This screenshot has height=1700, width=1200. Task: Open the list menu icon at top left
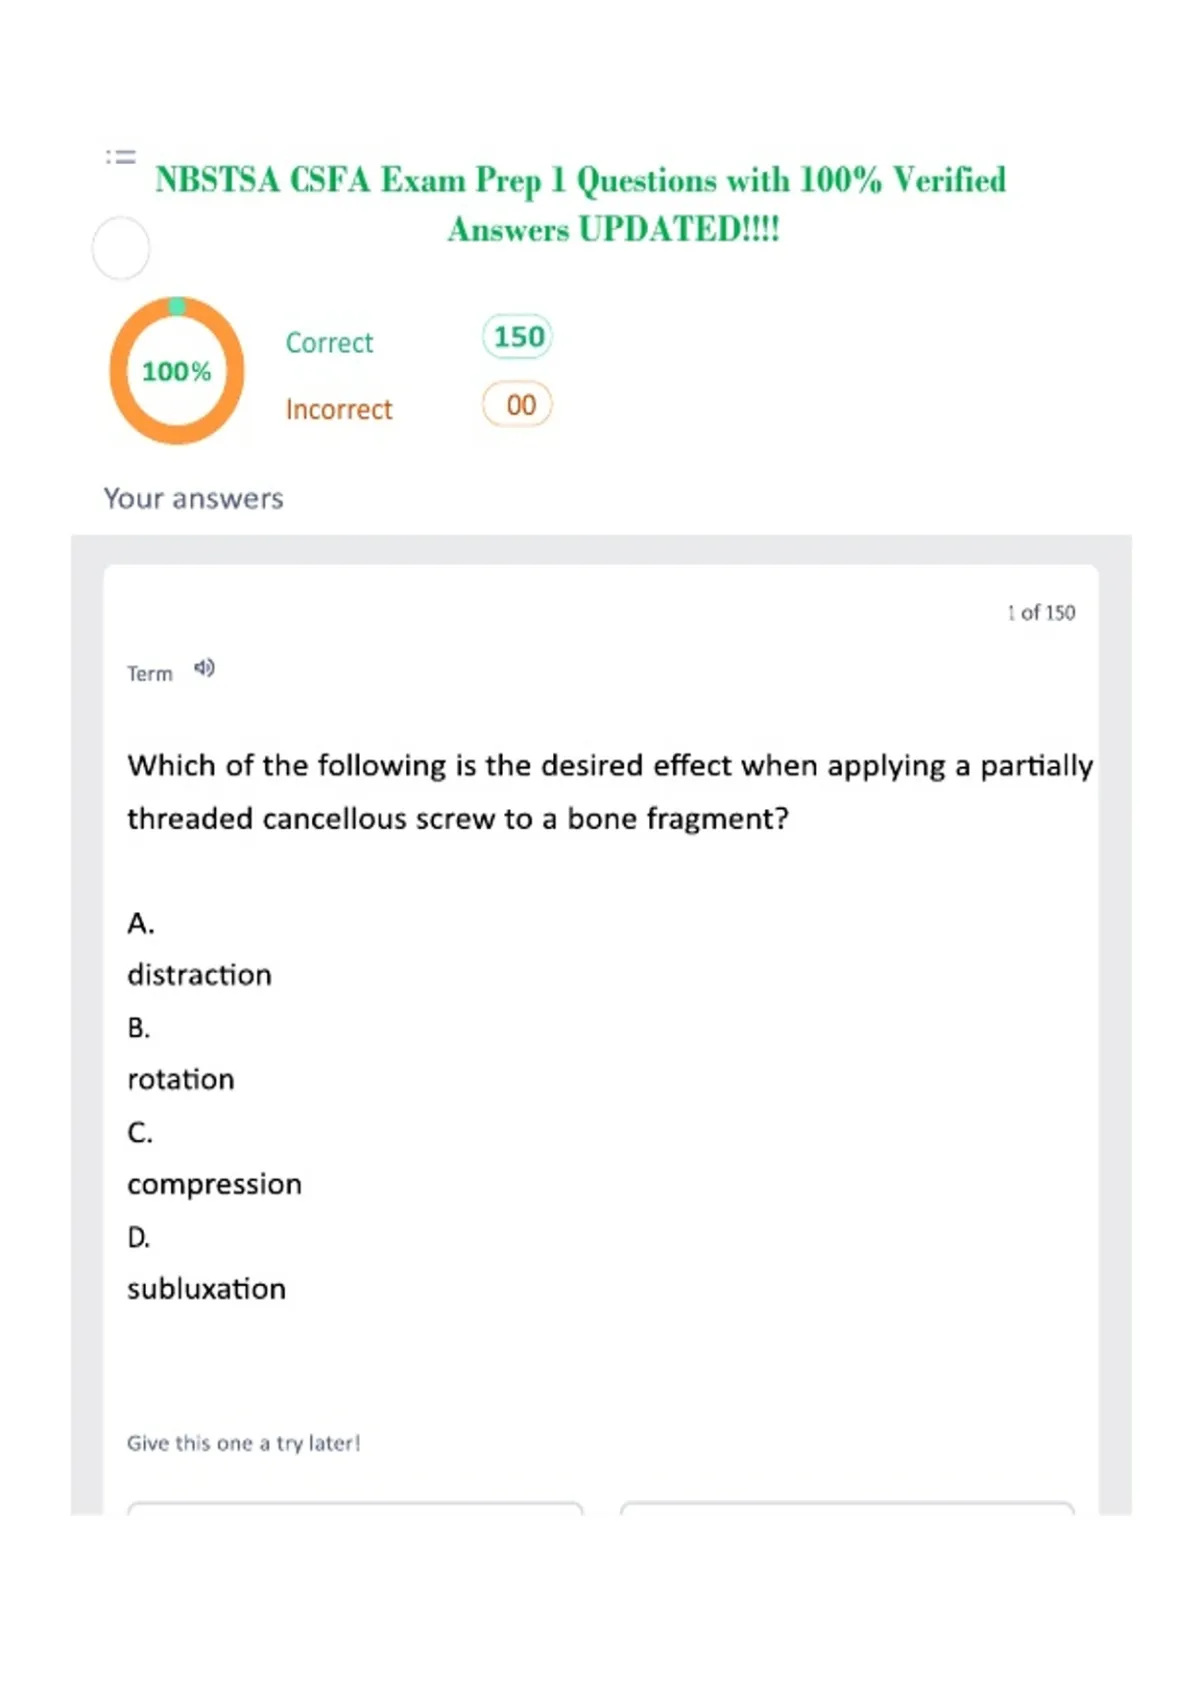(120, 157)
